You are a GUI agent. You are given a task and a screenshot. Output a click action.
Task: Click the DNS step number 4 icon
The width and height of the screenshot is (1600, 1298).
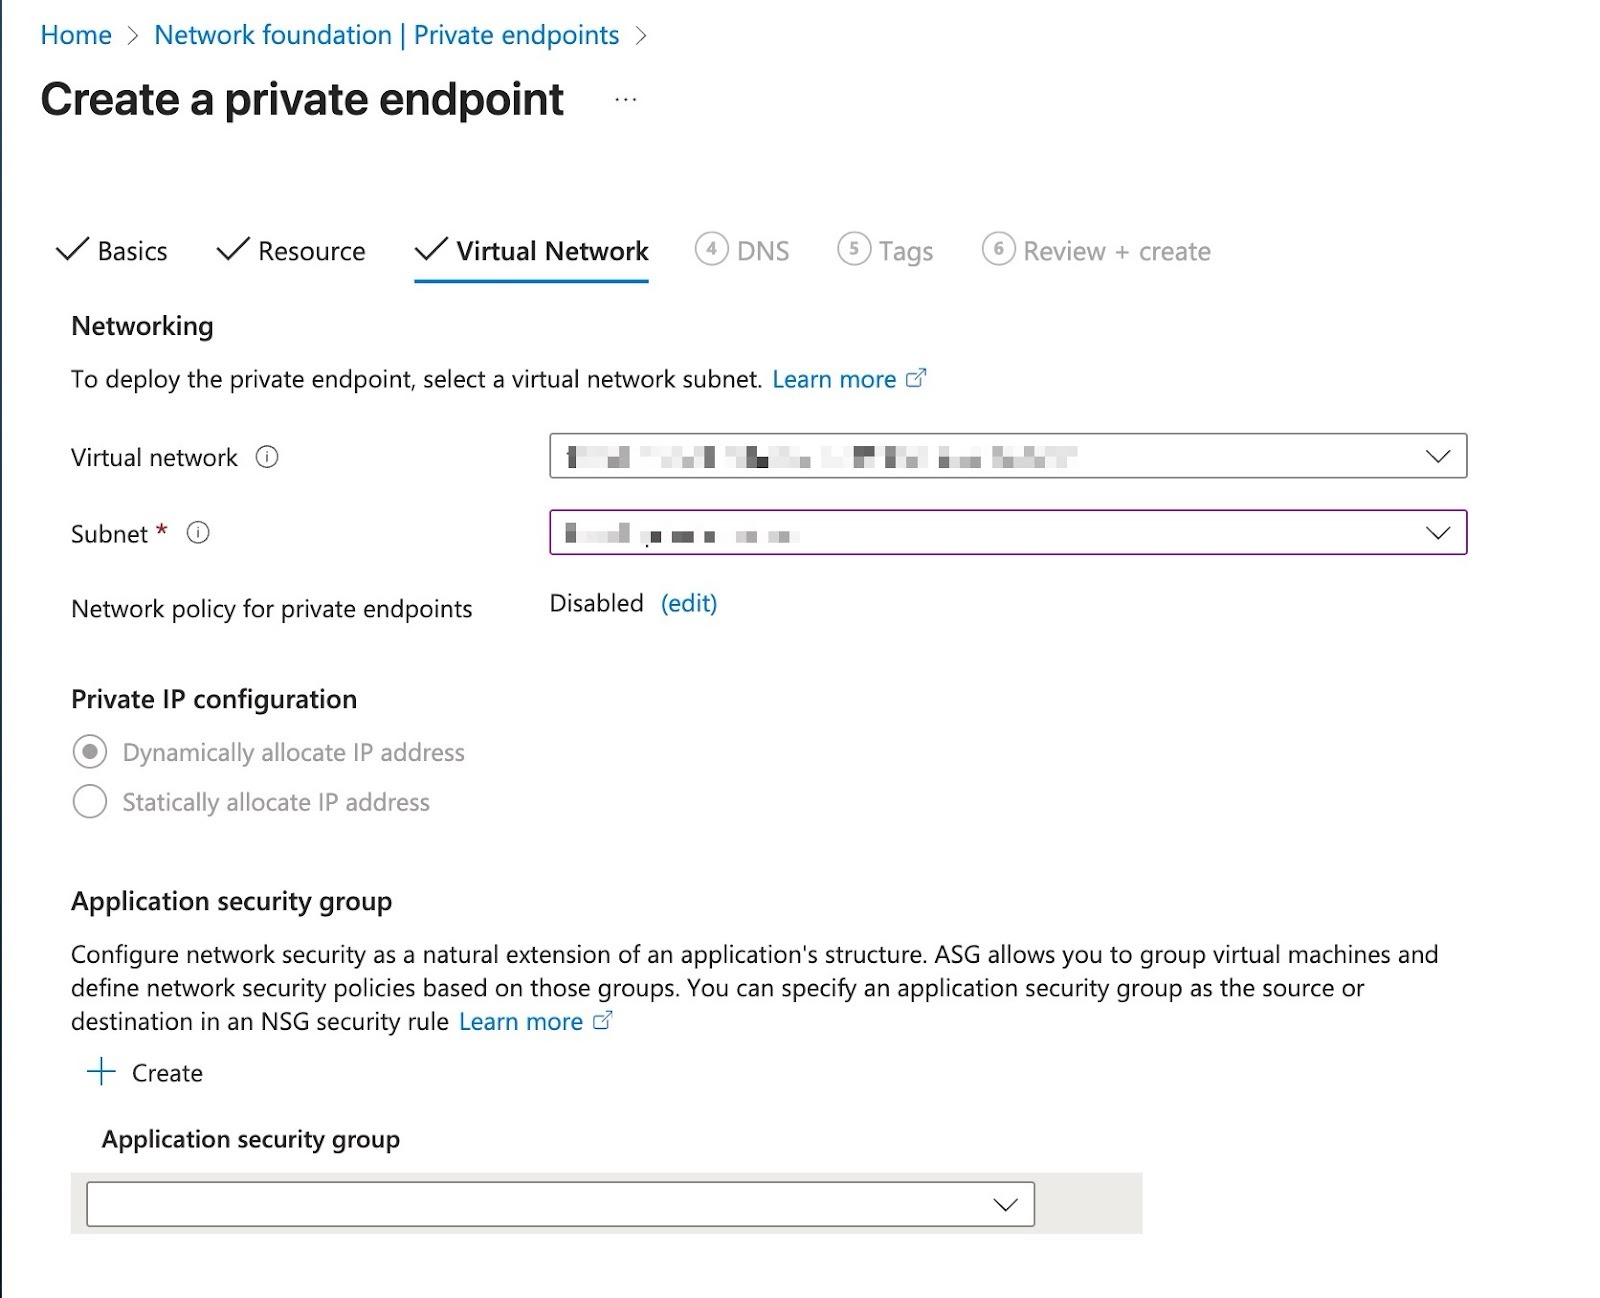click(x=711, y=249)
